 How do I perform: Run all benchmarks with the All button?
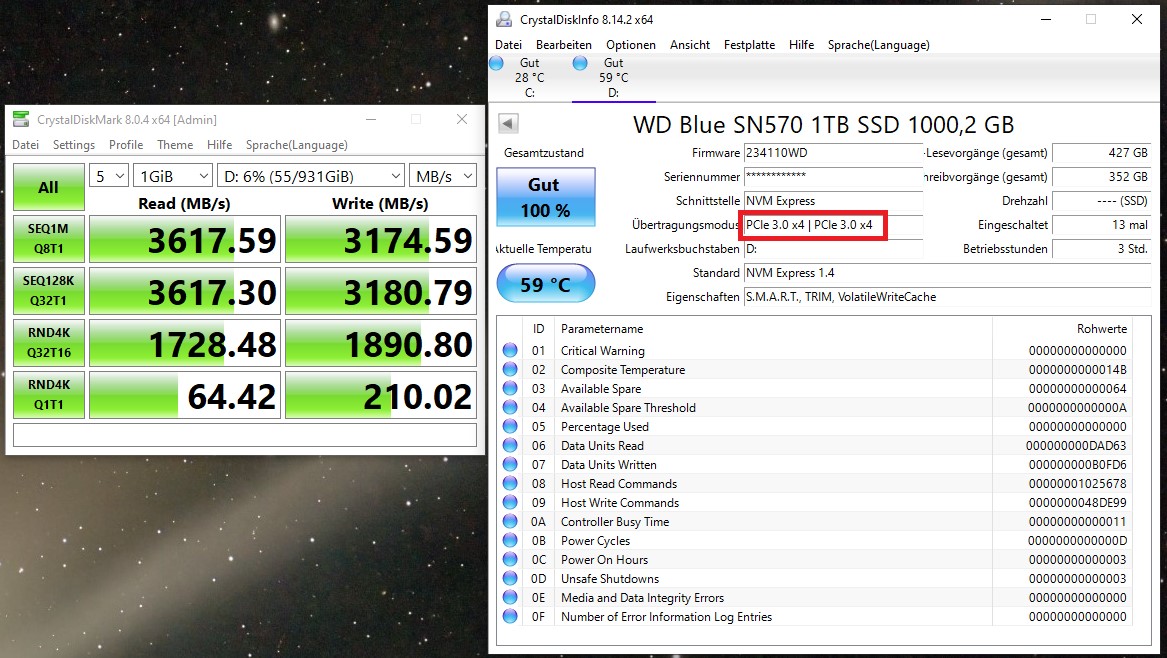pyautogui.click(x=48, y=187)
